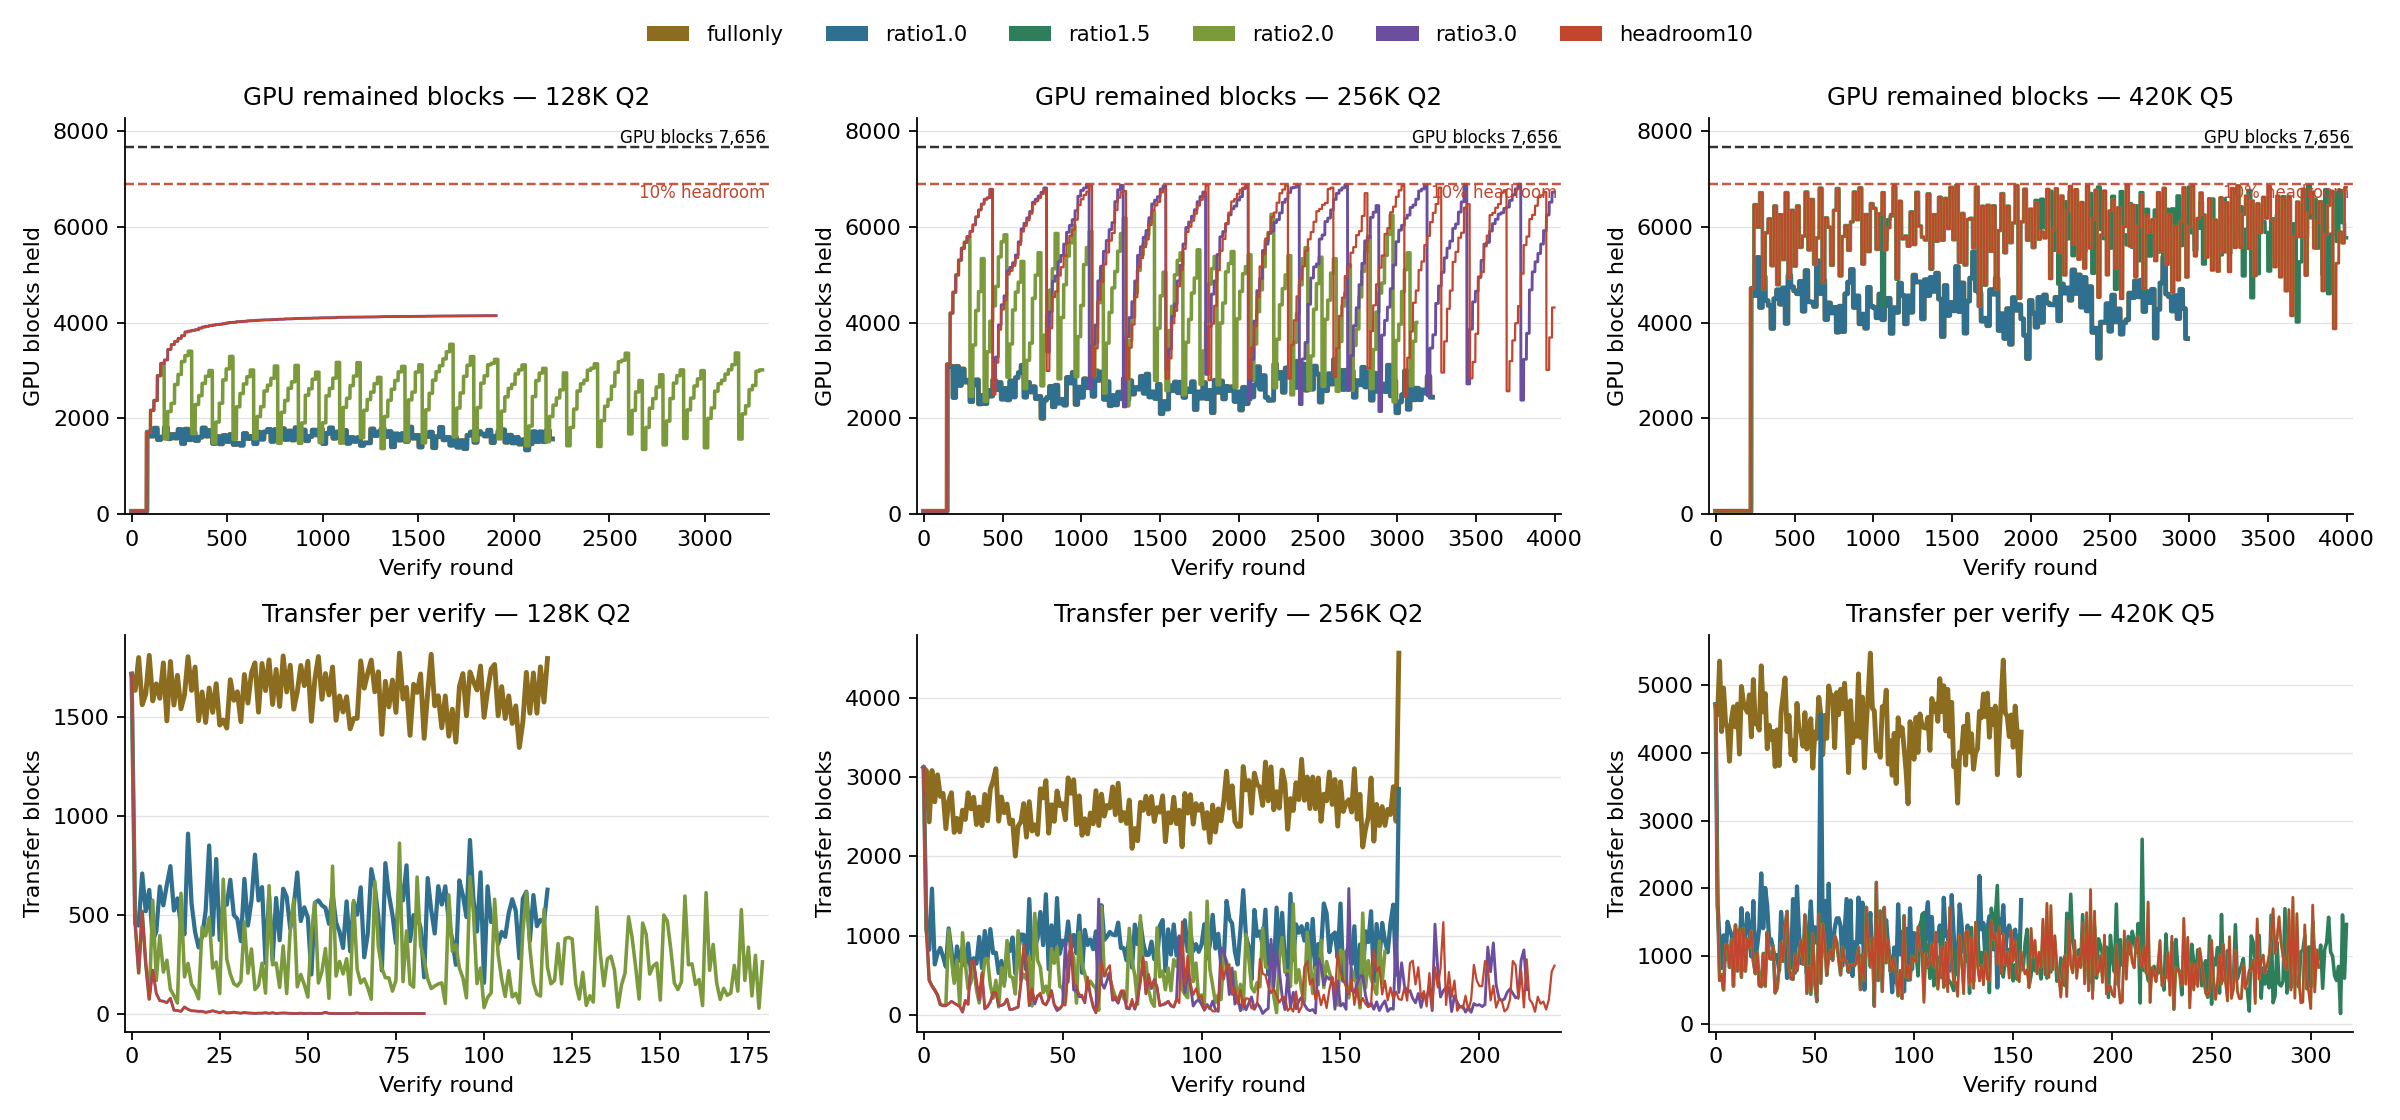
Task: Click '10% headroom' label in 128K Q2 chart
Action: coord(702,192)
